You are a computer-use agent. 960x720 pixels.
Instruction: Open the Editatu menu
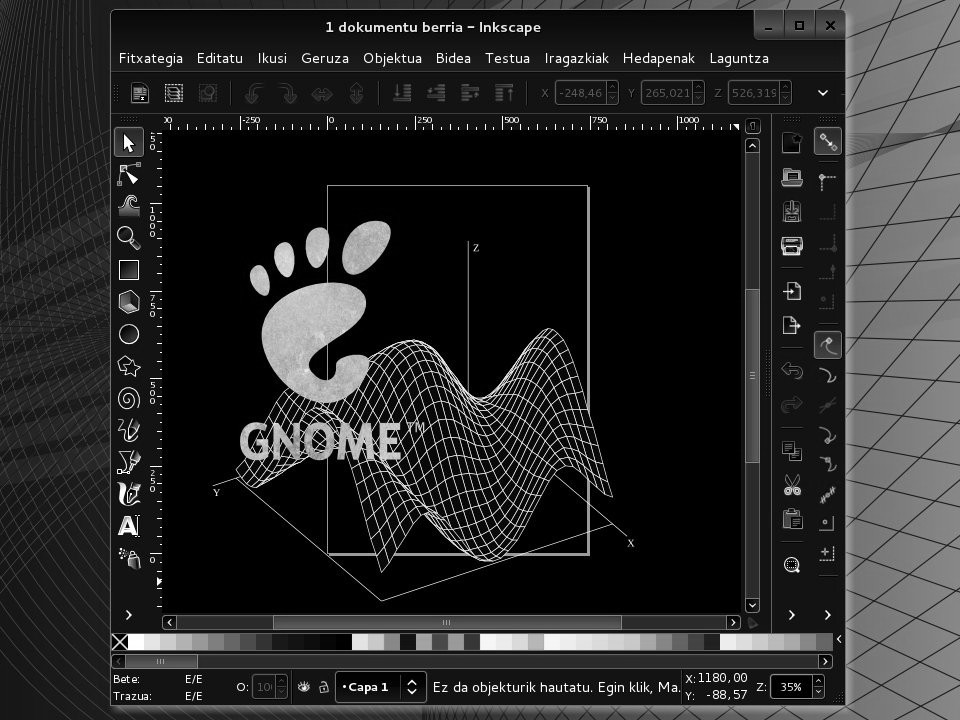point(220,58)
